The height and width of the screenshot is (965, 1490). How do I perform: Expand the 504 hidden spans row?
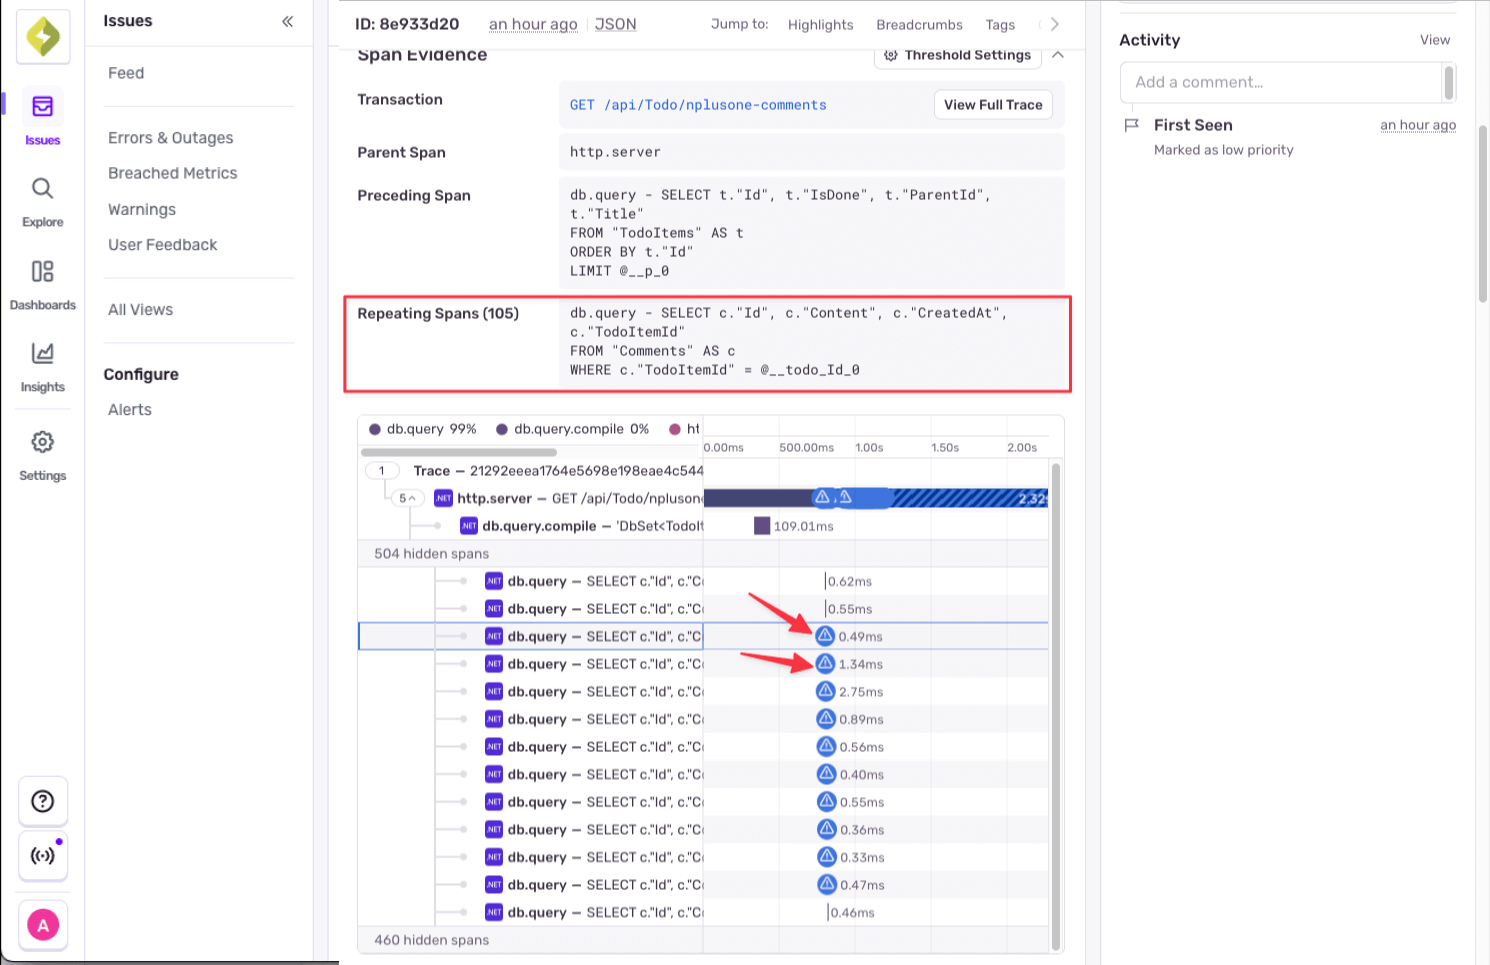tap(703, 553)
